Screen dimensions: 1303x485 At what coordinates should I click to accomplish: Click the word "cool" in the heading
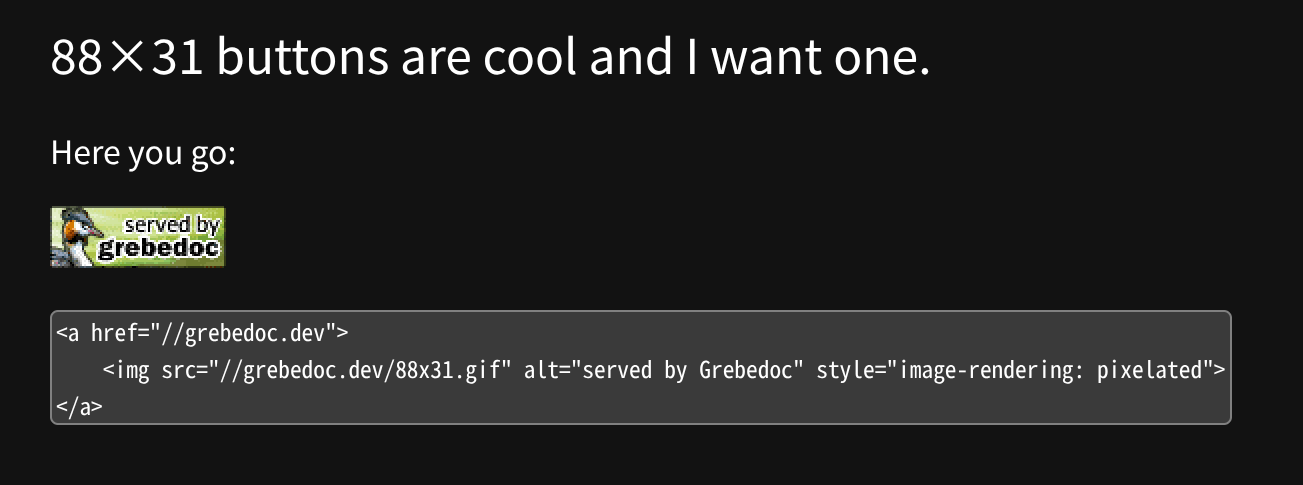pos(529,60)
